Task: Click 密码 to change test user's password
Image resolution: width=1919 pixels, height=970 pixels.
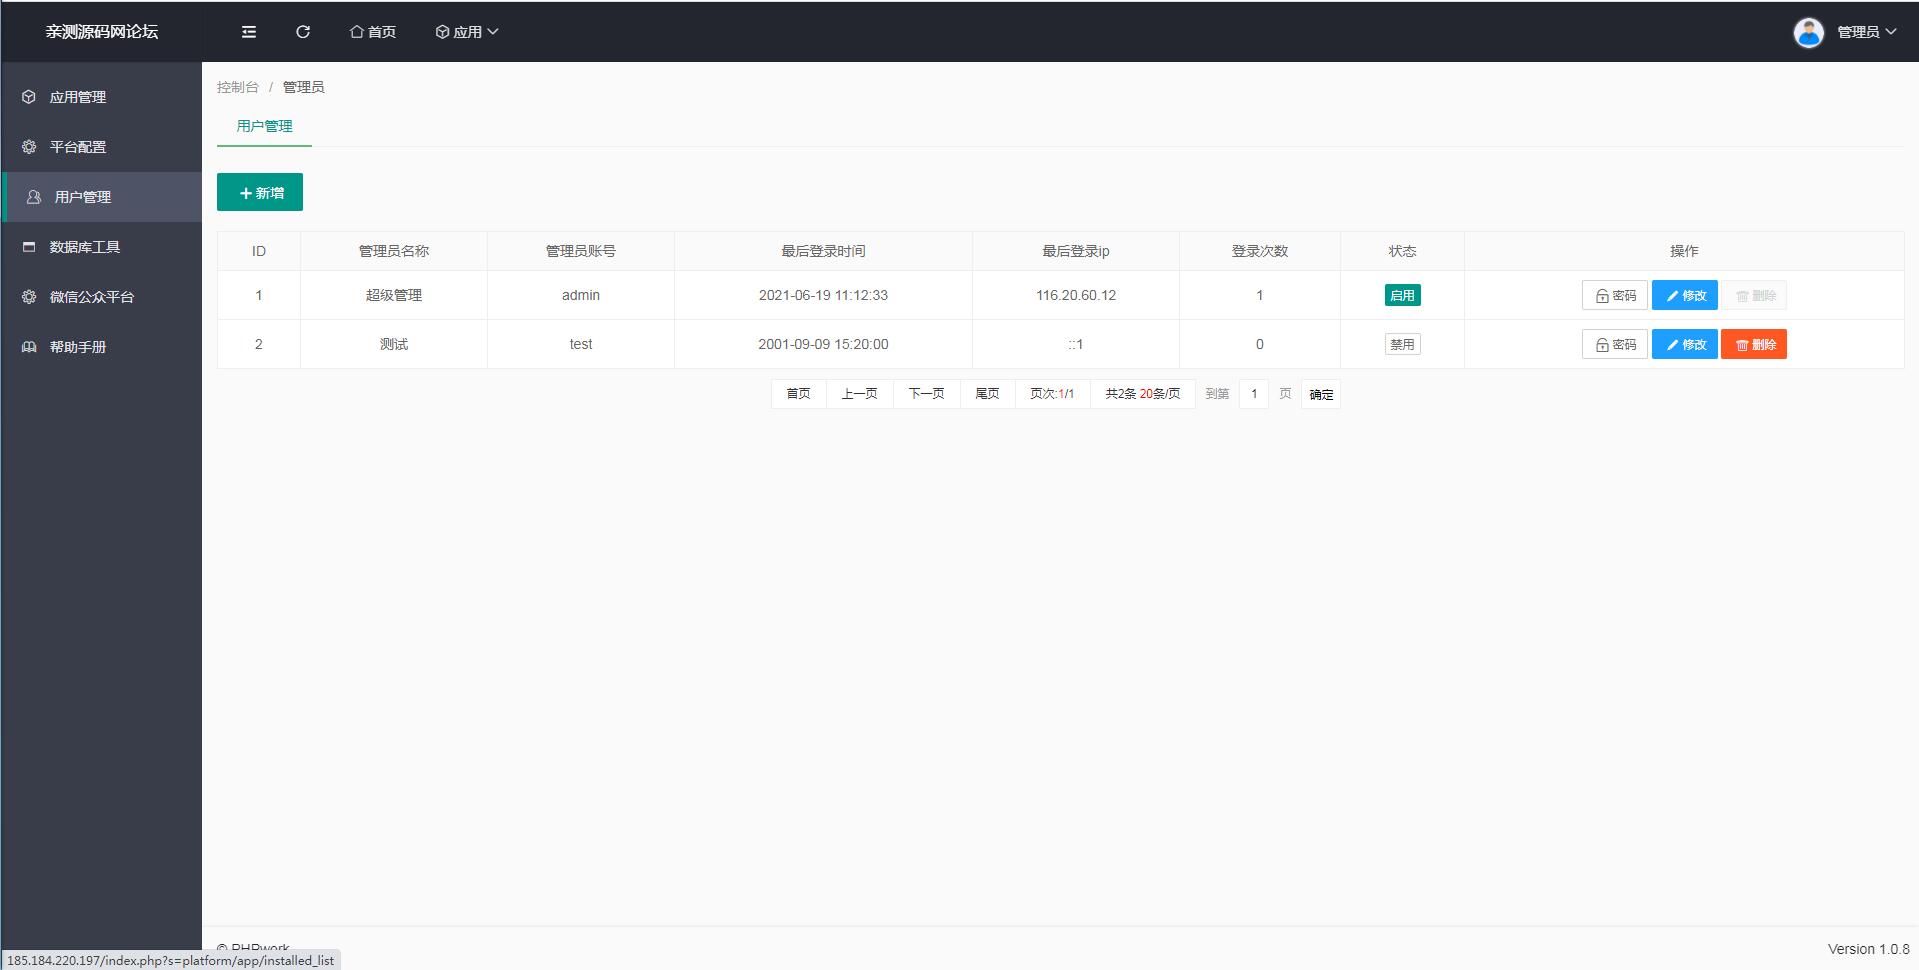Action: (x=1614, y=343)
